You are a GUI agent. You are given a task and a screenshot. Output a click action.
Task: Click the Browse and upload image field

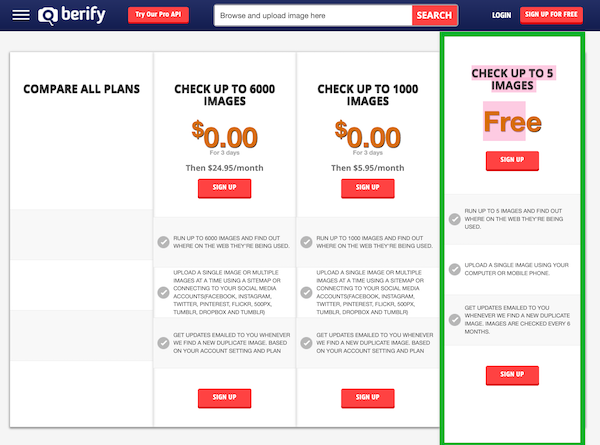point(313,16)
